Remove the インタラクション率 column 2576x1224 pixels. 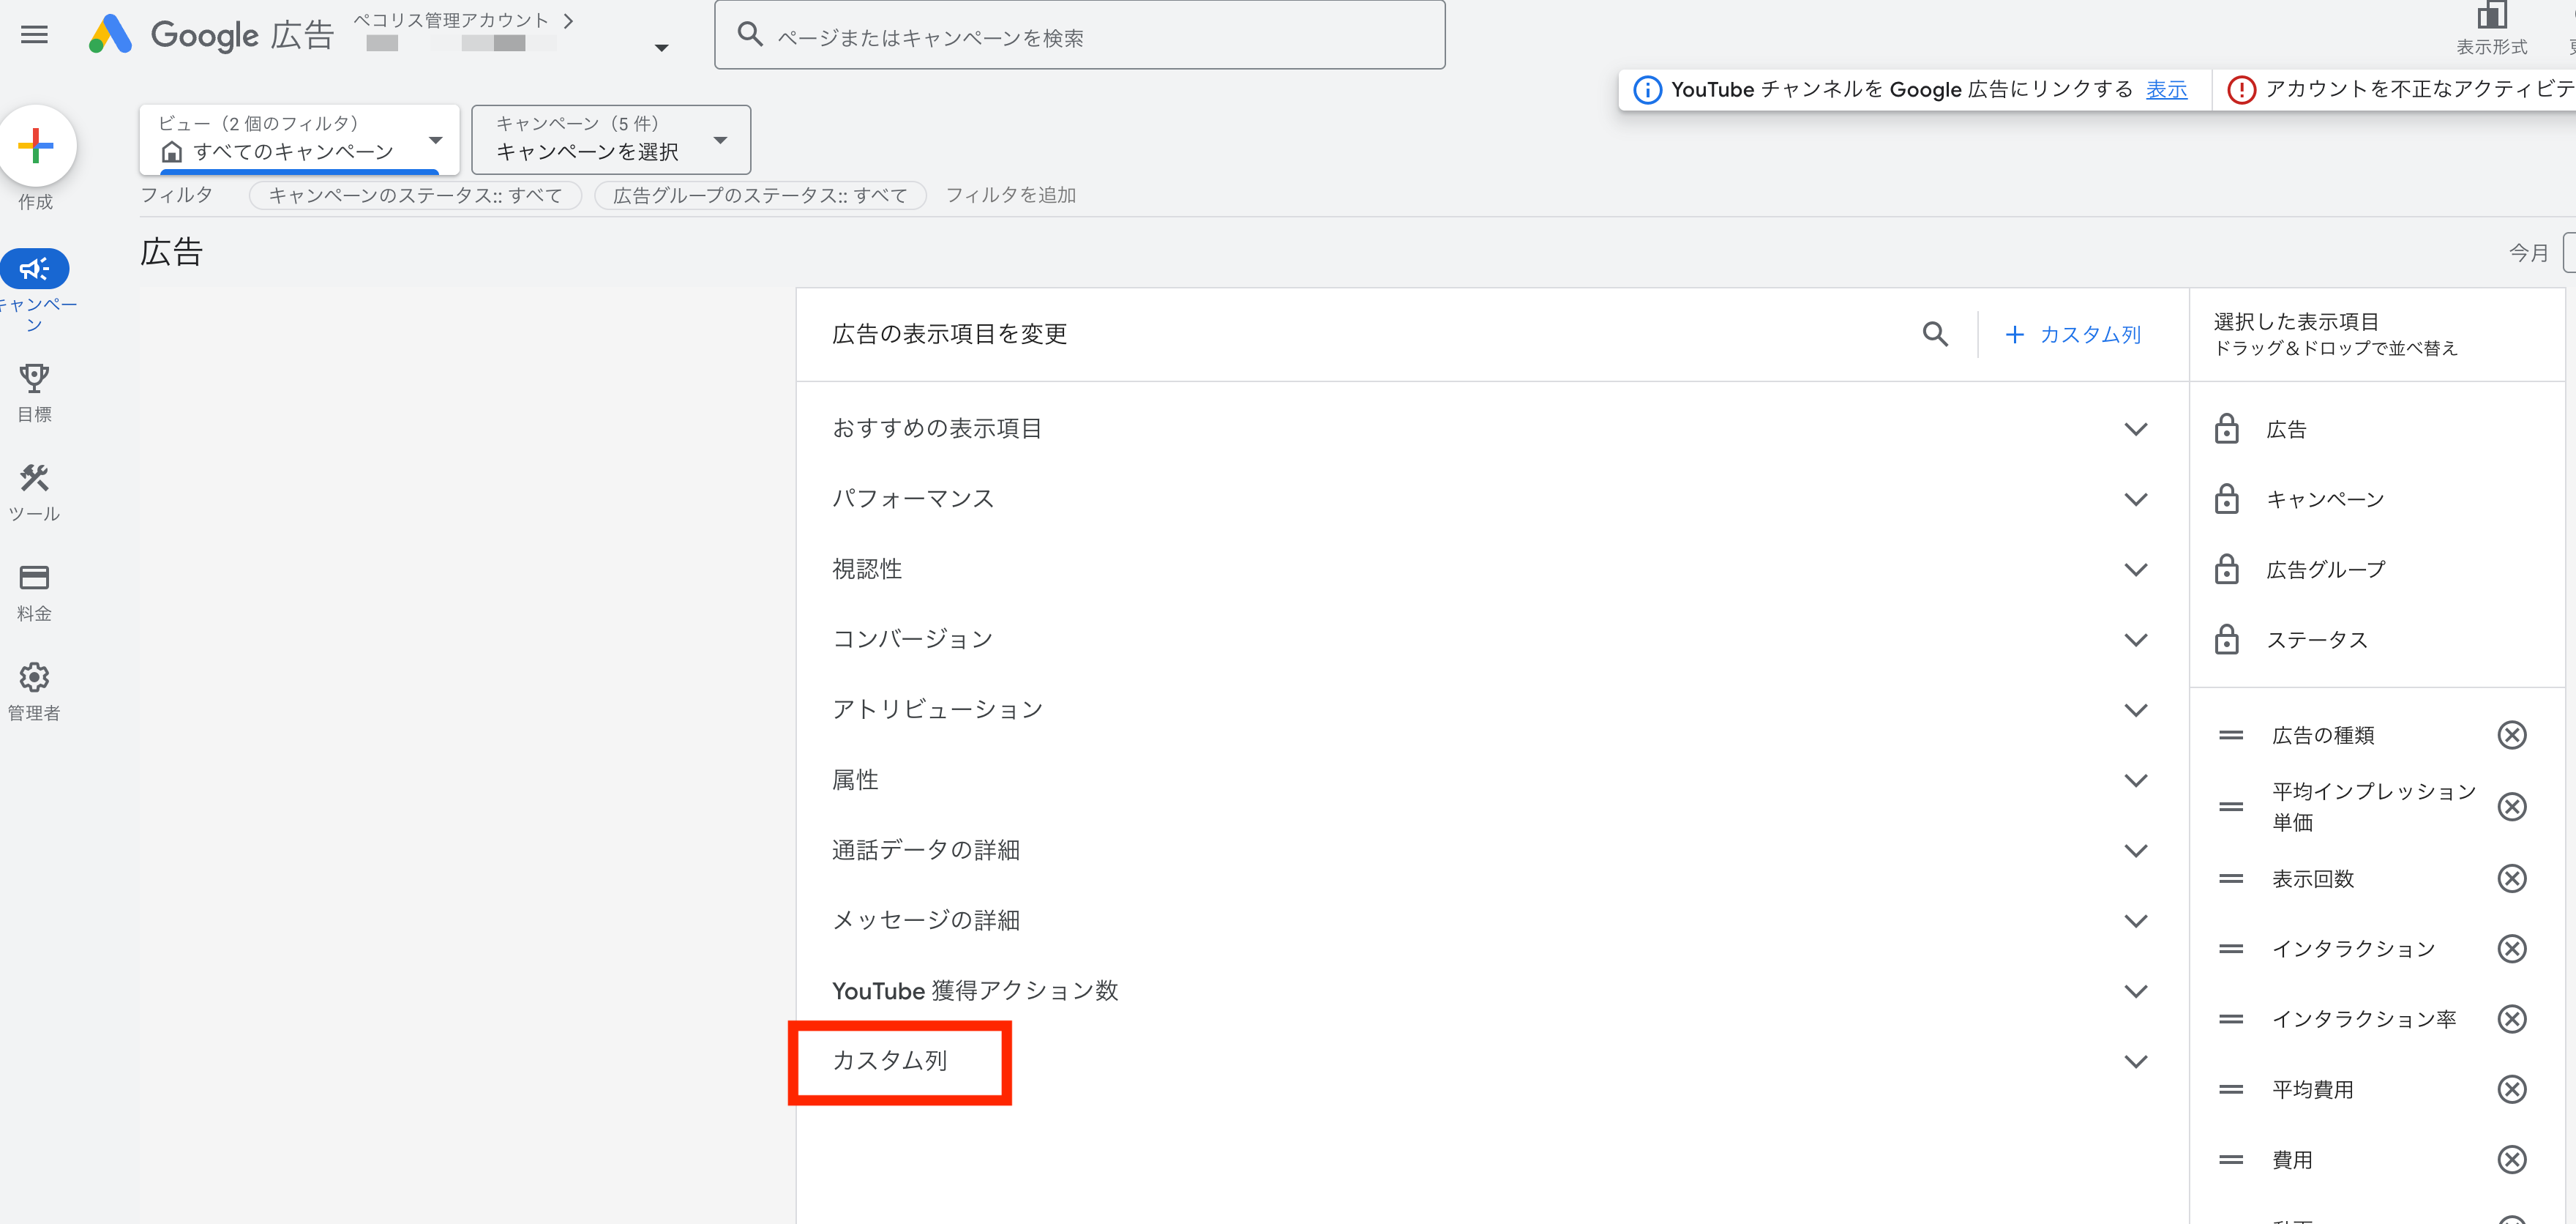pos(2511,1019)
